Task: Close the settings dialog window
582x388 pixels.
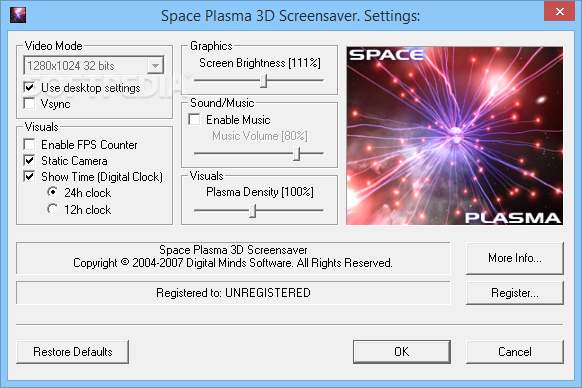Action: [x=559, y=12]
